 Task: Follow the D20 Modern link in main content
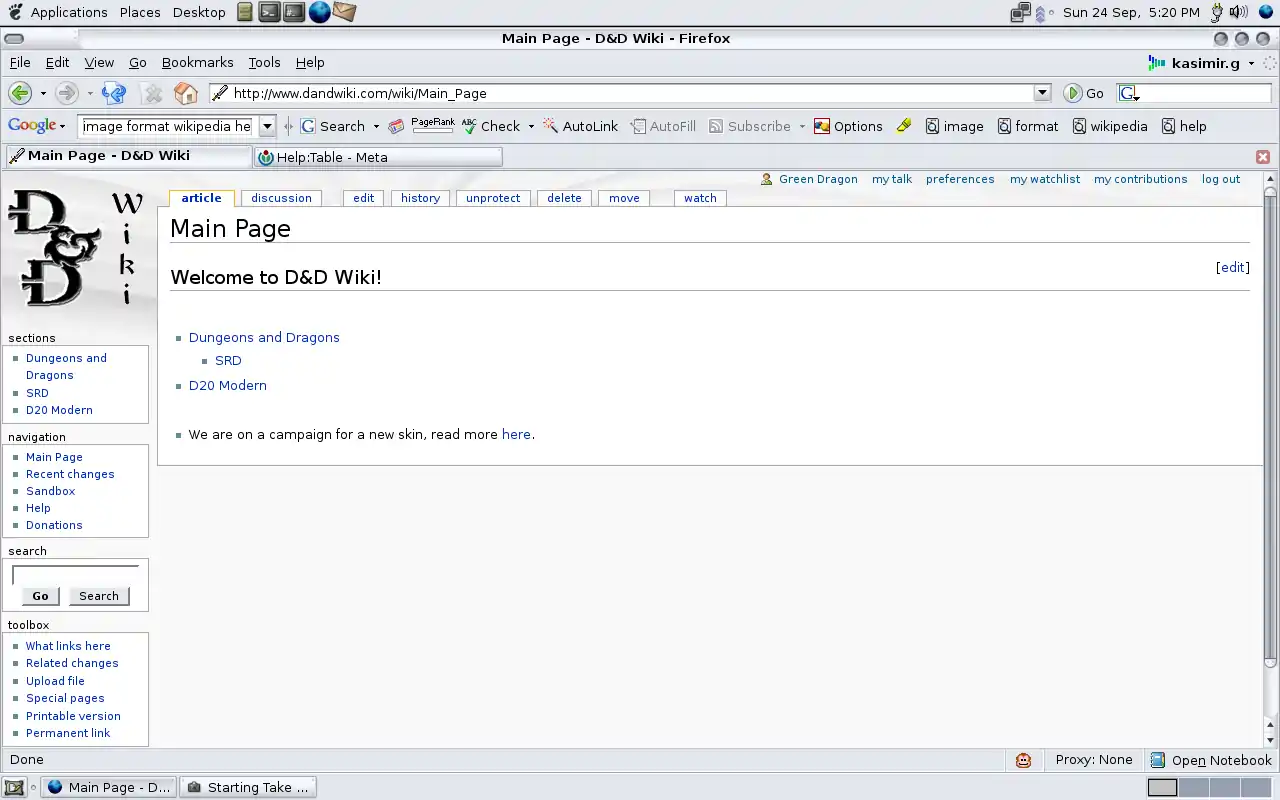pos(227,385)
